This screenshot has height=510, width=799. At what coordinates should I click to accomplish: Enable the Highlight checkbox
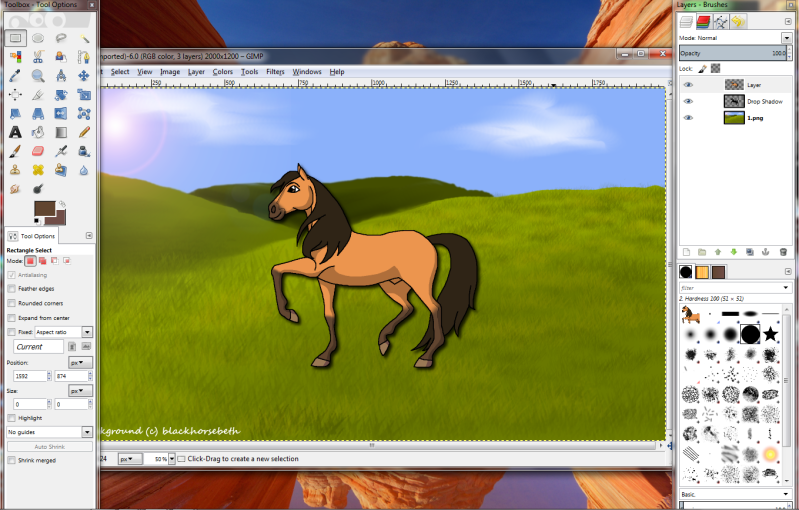pos(12,418)
